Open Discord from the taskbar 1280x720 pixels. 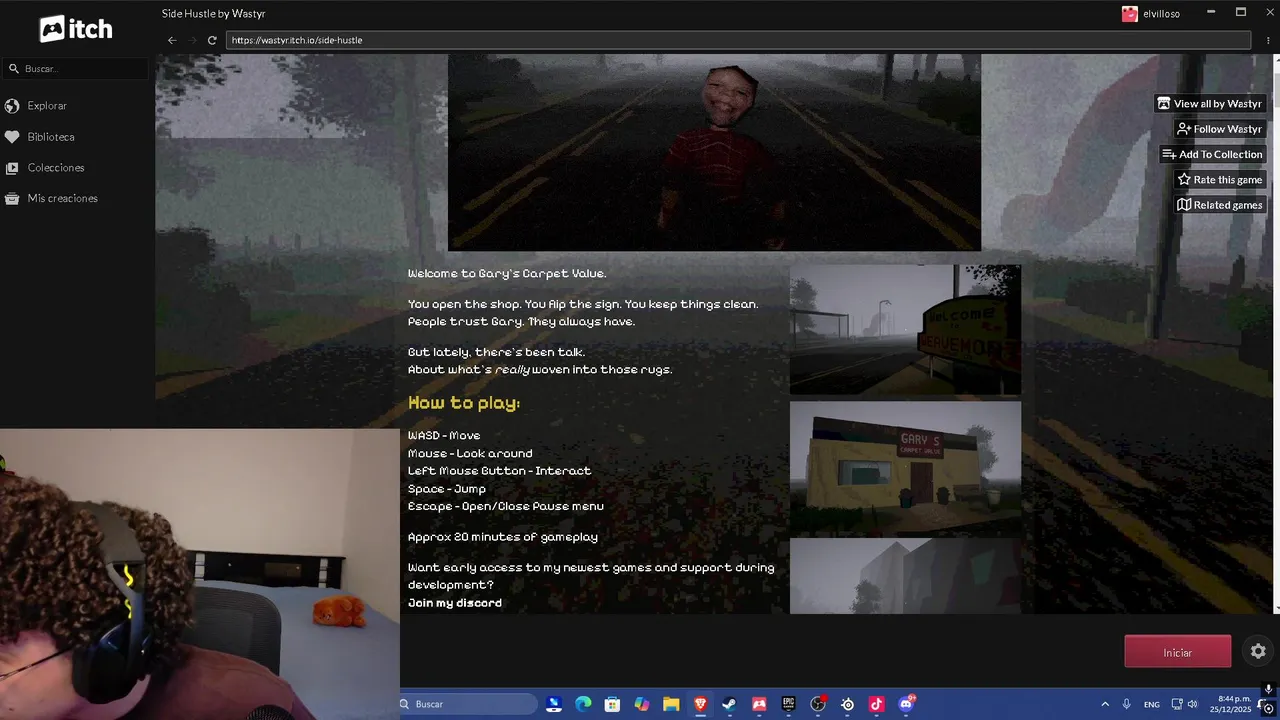906,704
